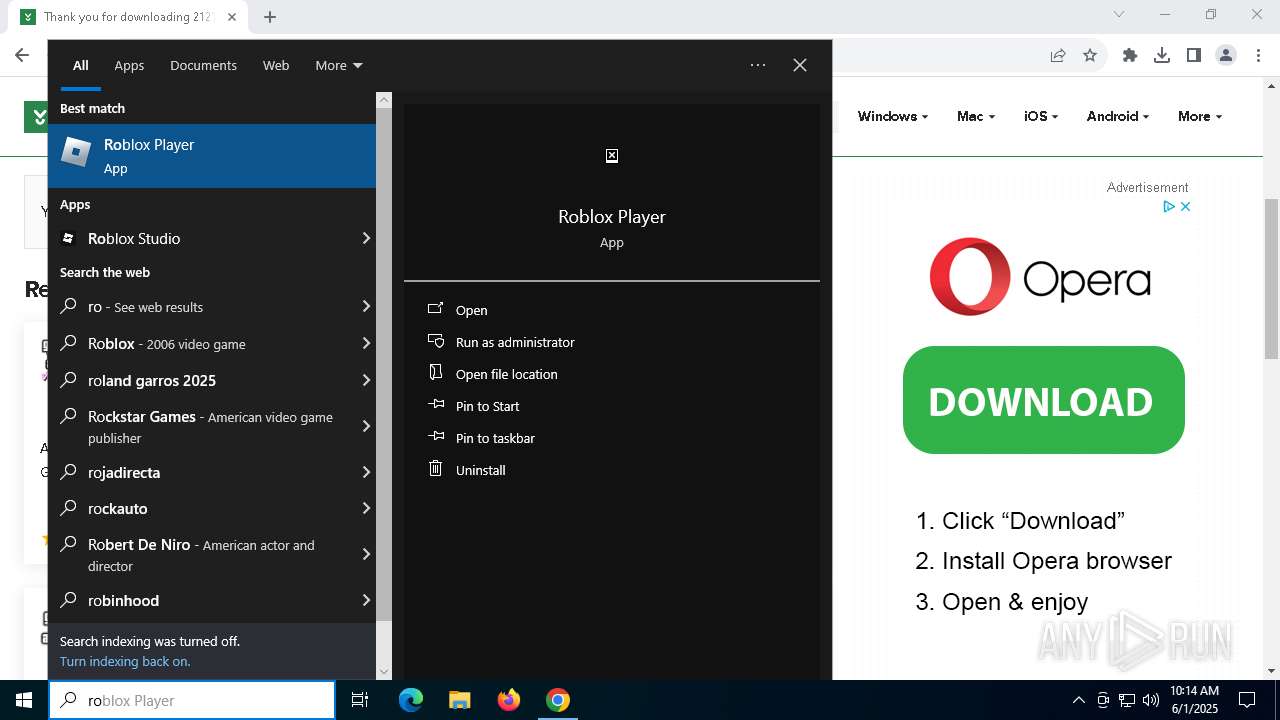The width and height of the screenshot is (1280, 720).
Task: Launch Microsoft Edge from taskbar
Action: point(411,700)
